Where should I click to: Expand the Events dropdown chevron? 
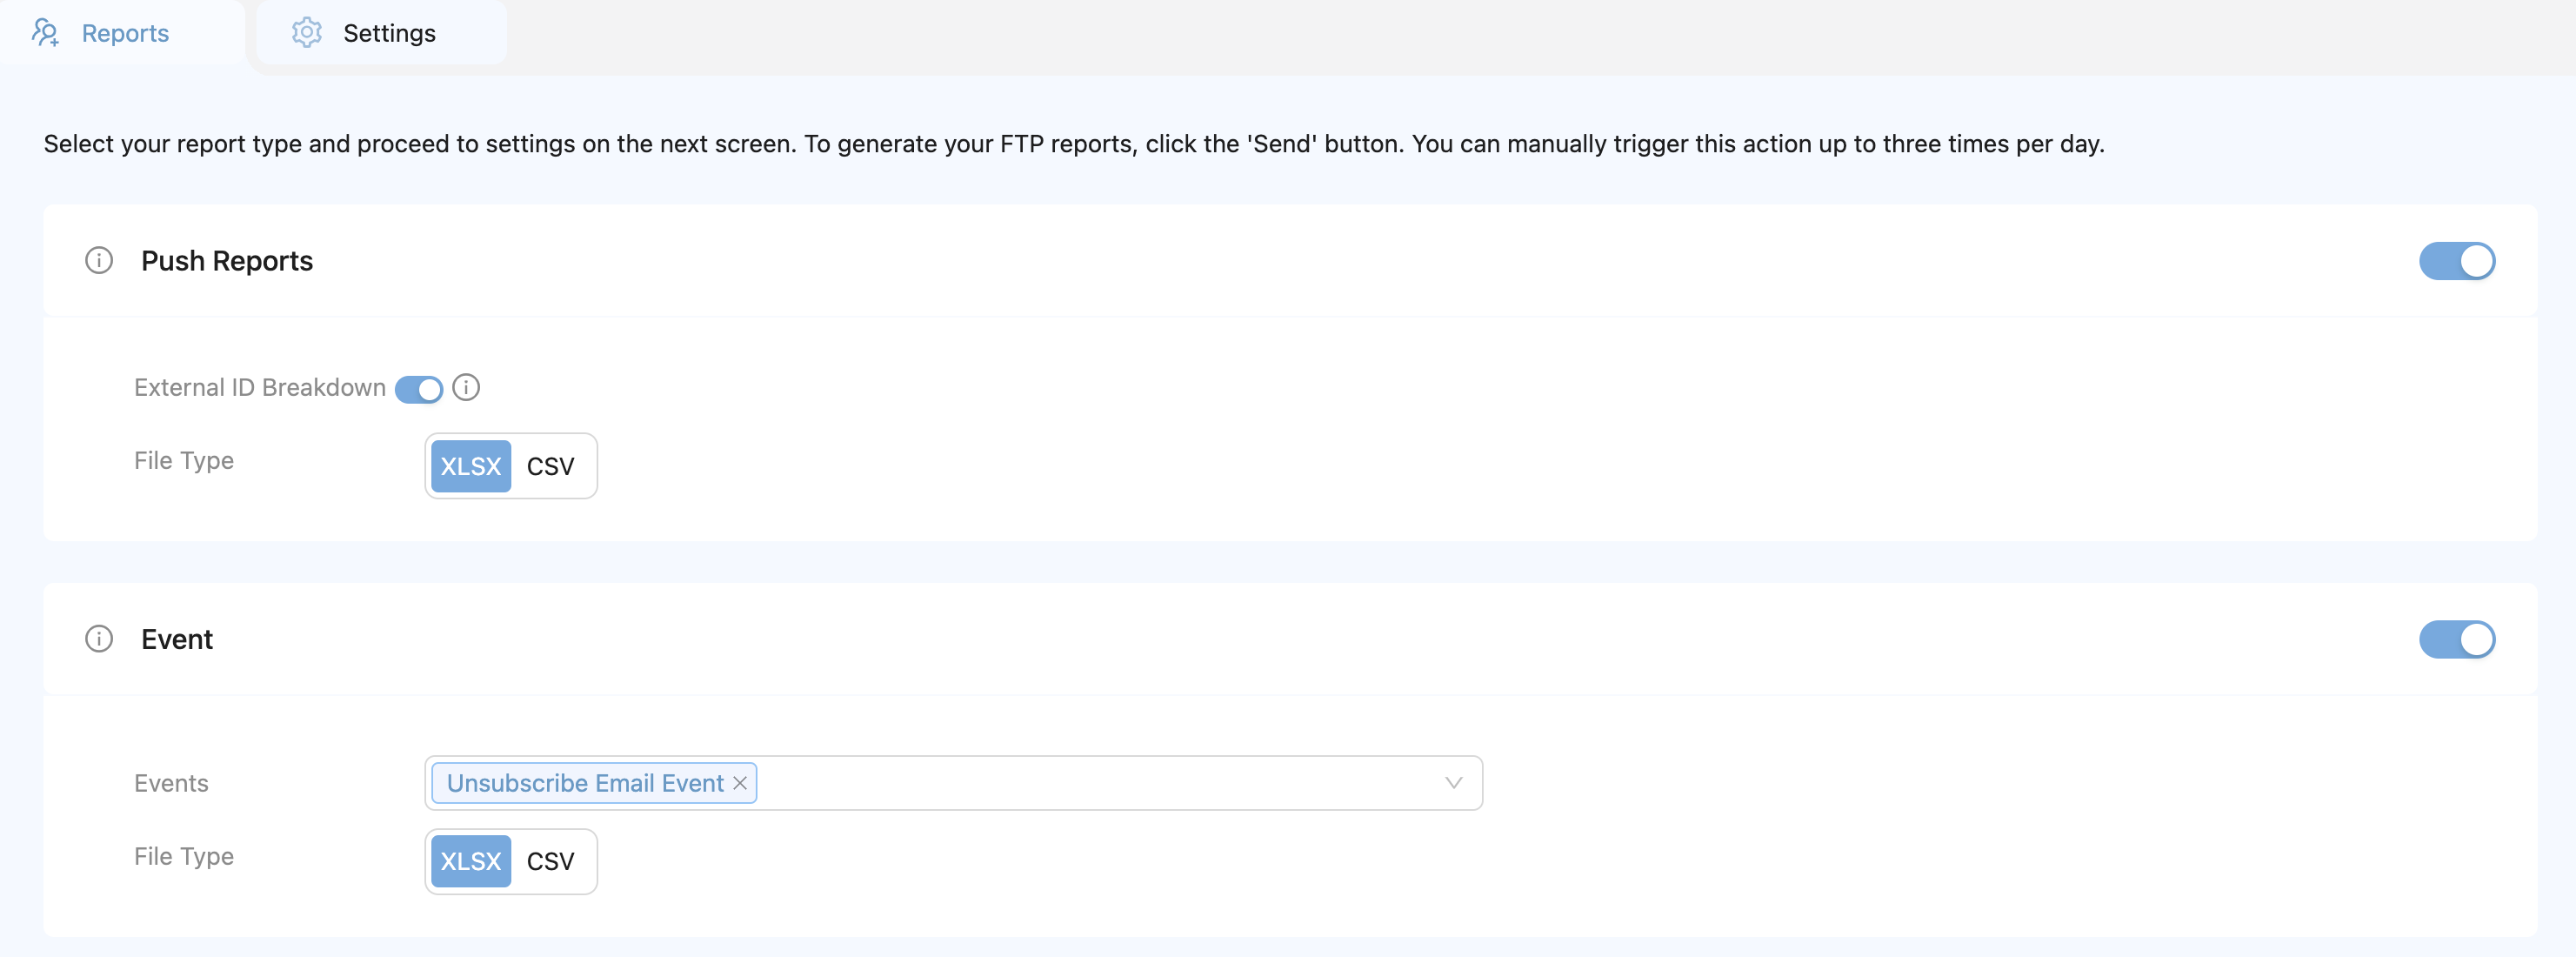click(x=1453, y=783)
